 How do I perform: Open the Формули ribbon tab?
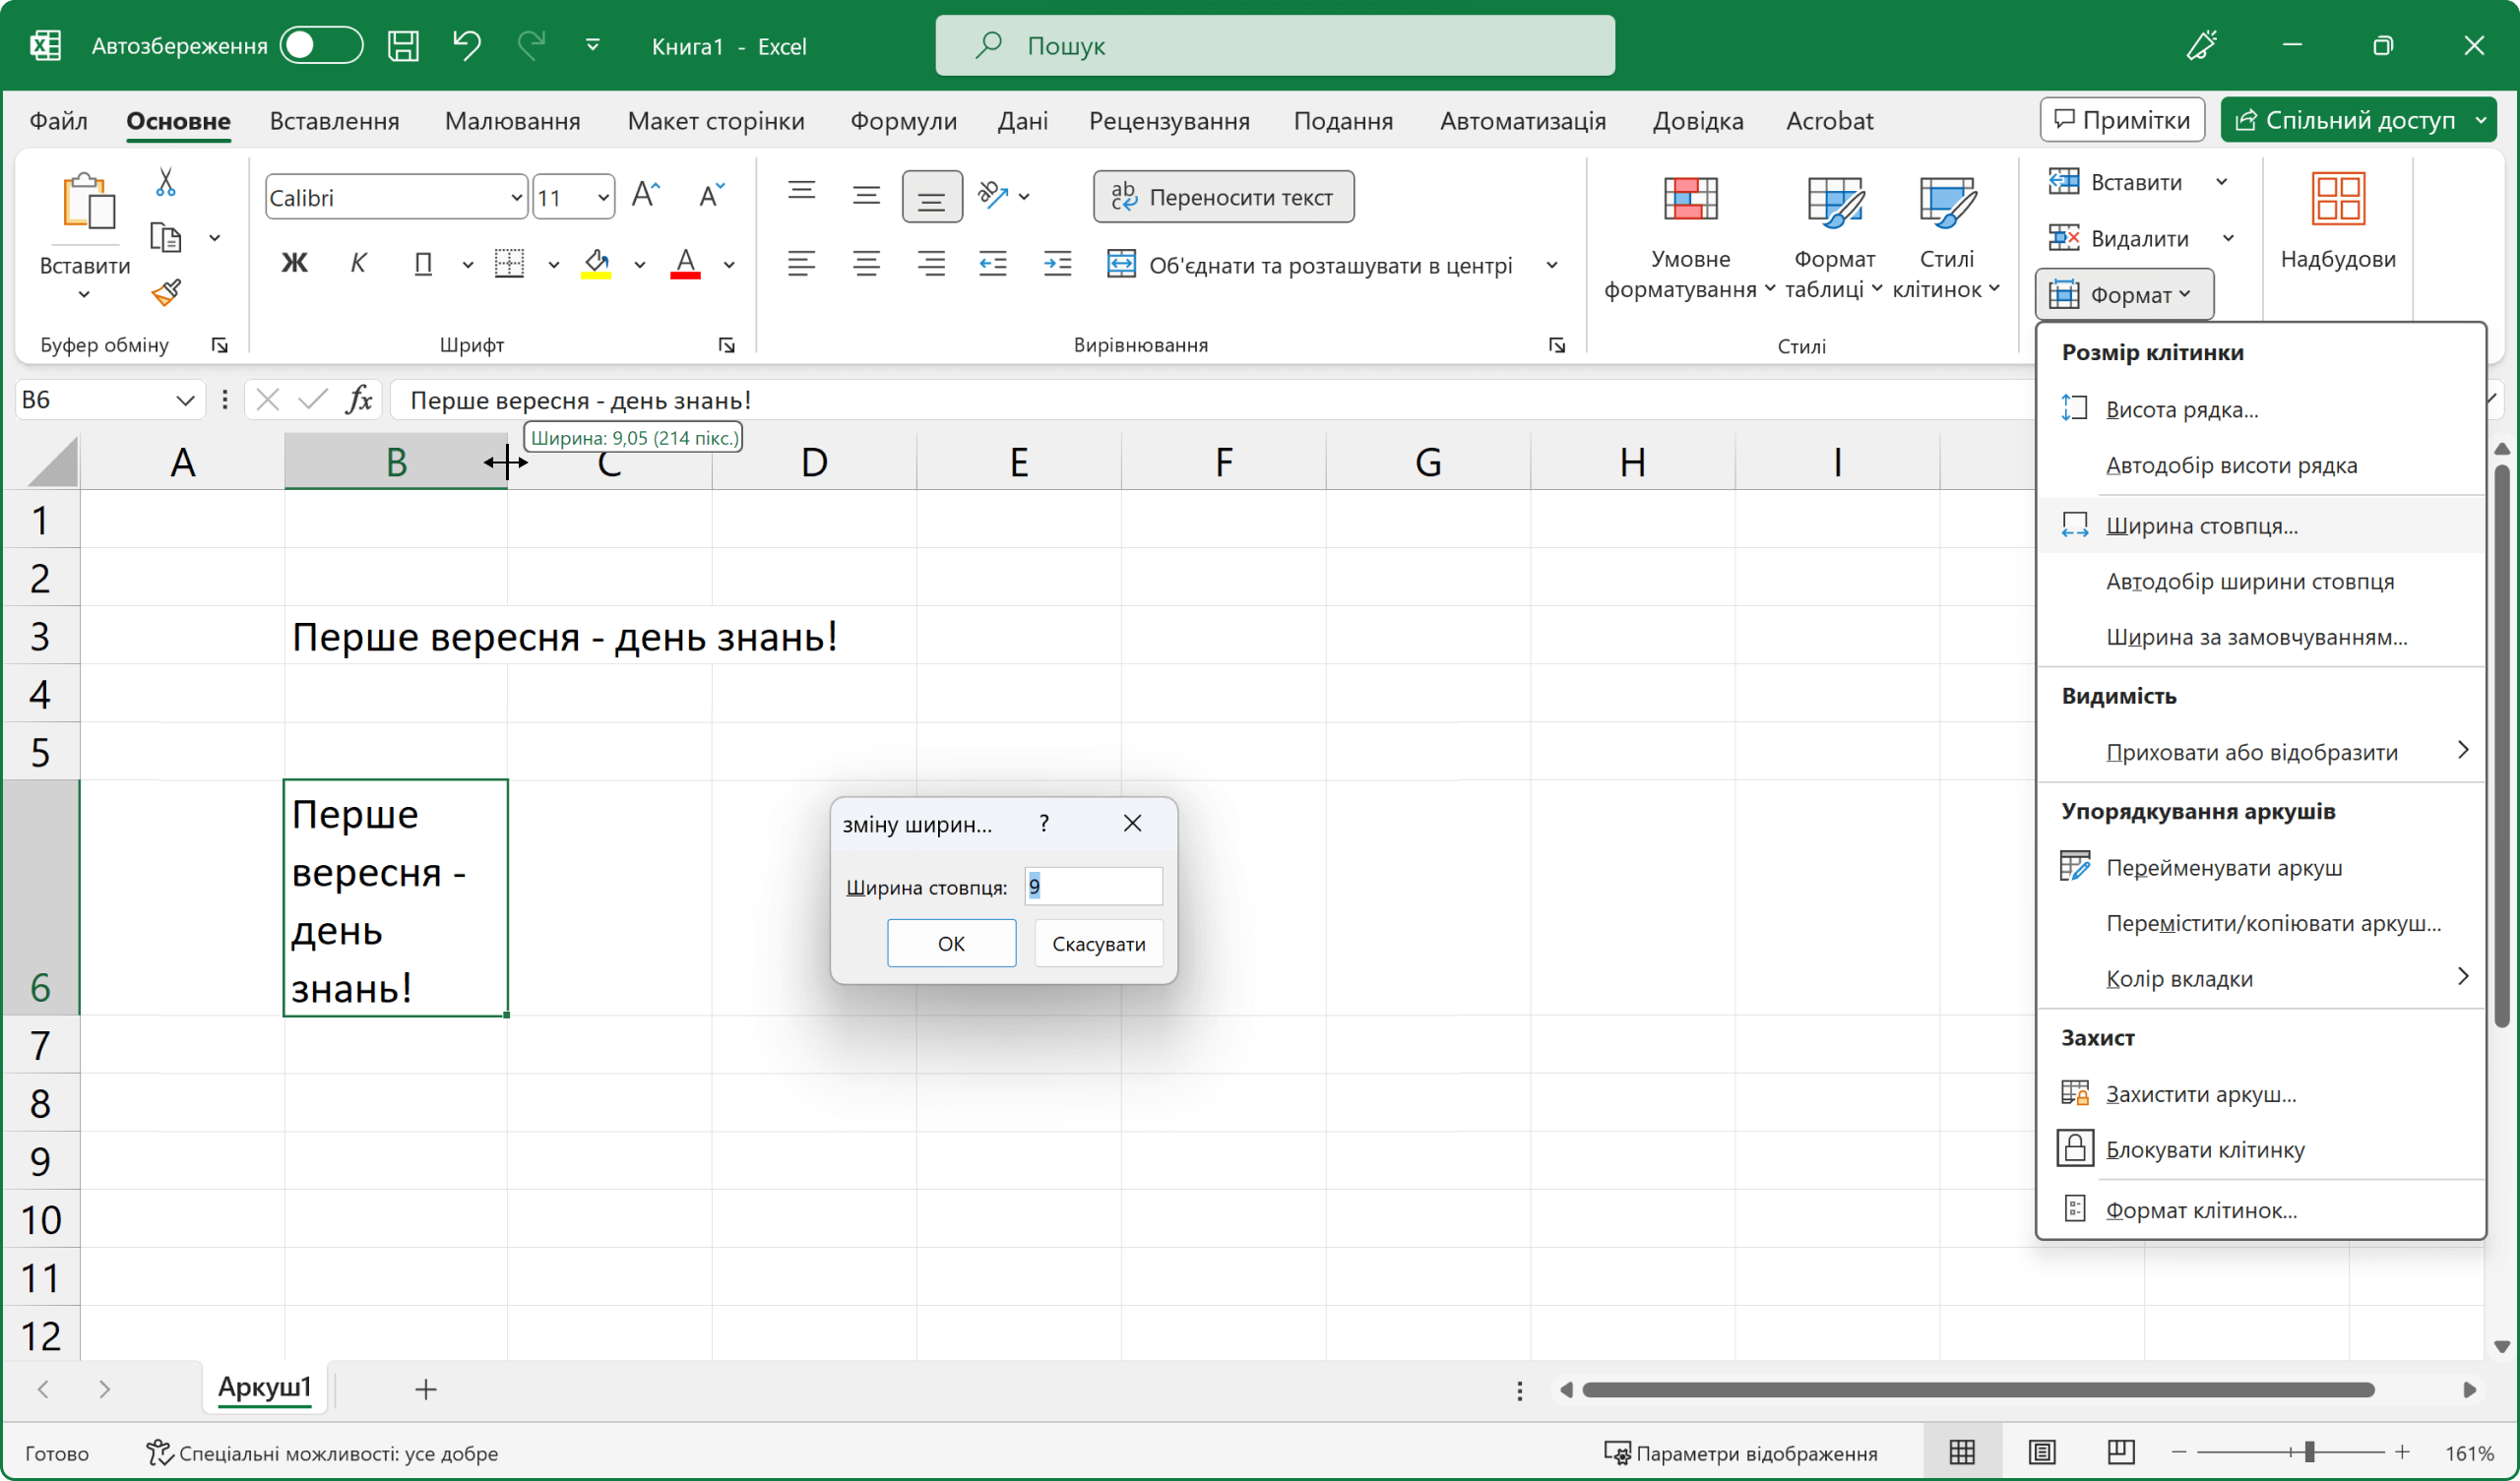point(902,121)
